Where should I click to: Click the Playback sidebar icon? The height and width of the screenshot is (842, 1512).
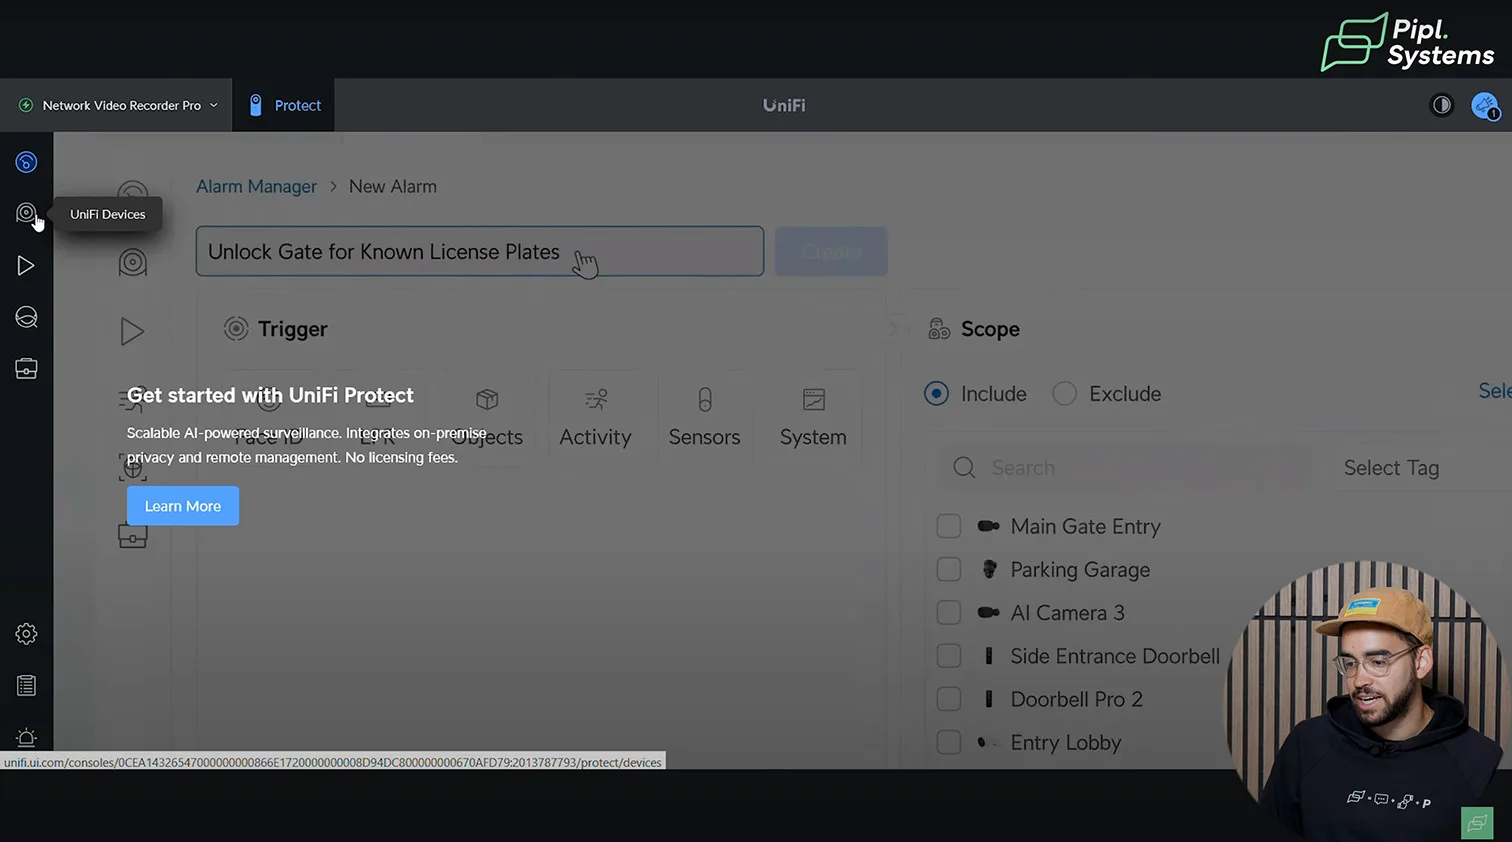point(26,266)
